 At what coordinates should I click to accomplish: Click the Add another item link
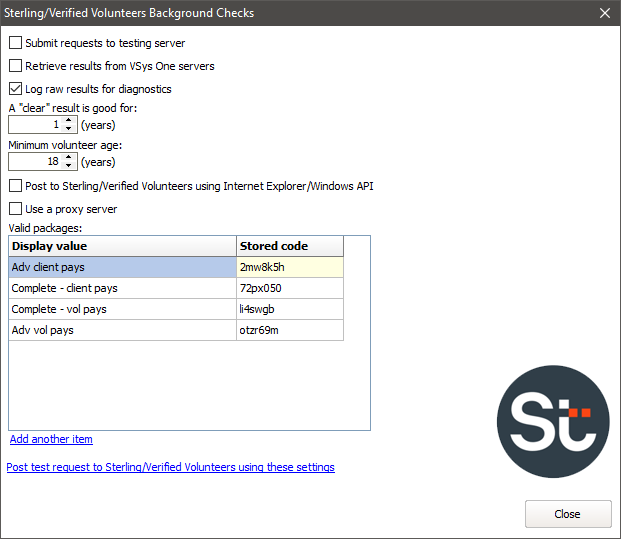[51, 439]
